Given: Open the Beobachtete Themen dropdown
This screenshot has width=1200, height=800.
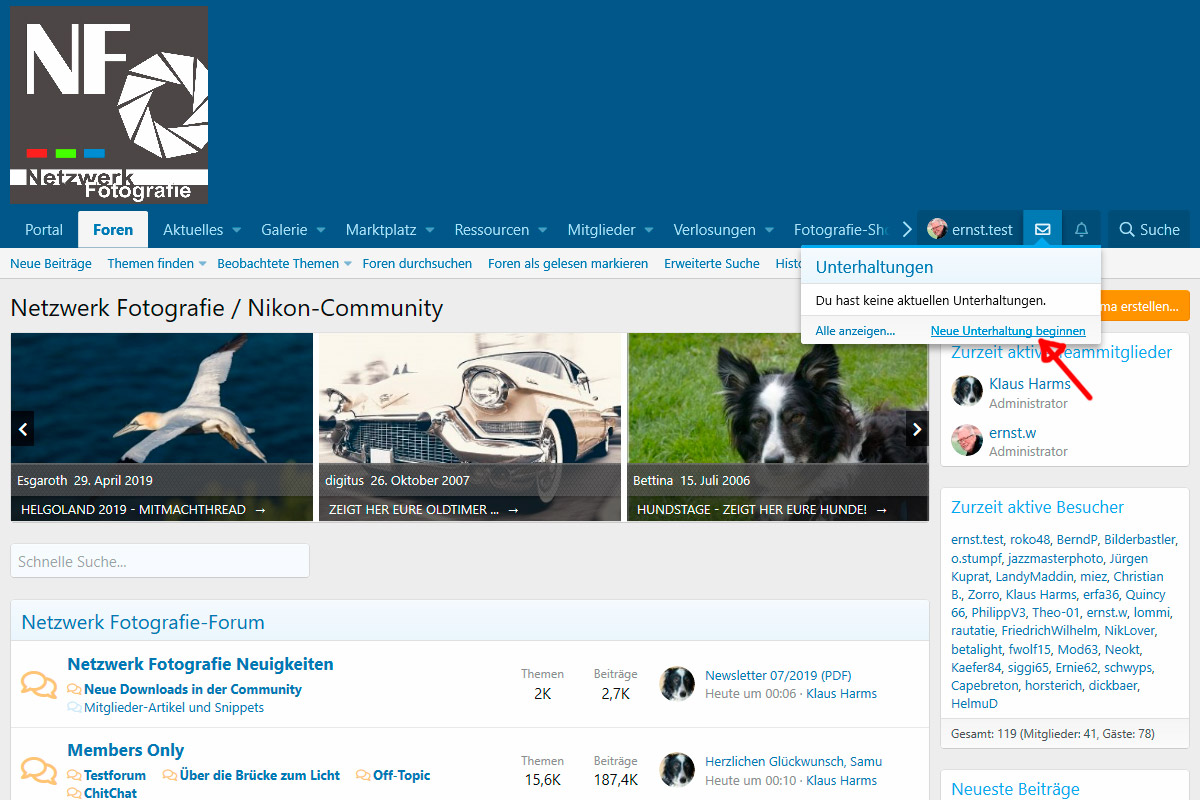Looking at the screenshot, I should (284, 263).
